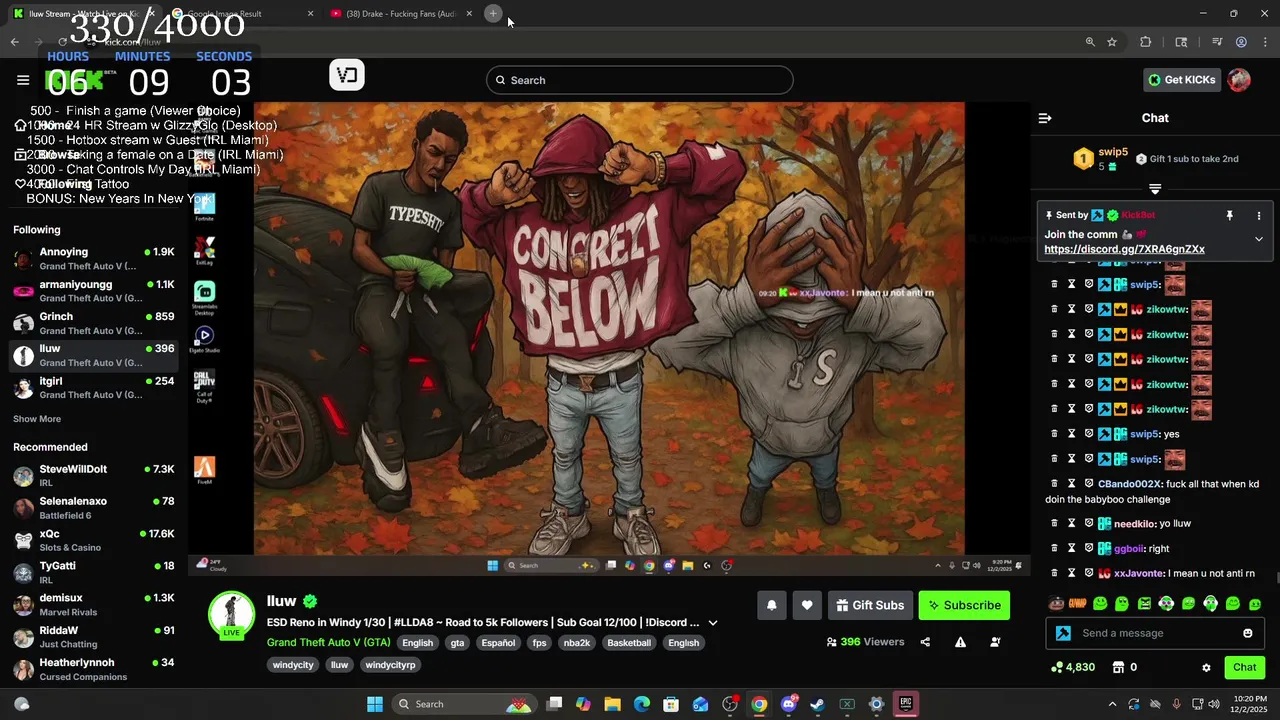Screen dimensions: 1280x720
Task: Open the chat shop icon
Action: click(x=1119, y=667)
